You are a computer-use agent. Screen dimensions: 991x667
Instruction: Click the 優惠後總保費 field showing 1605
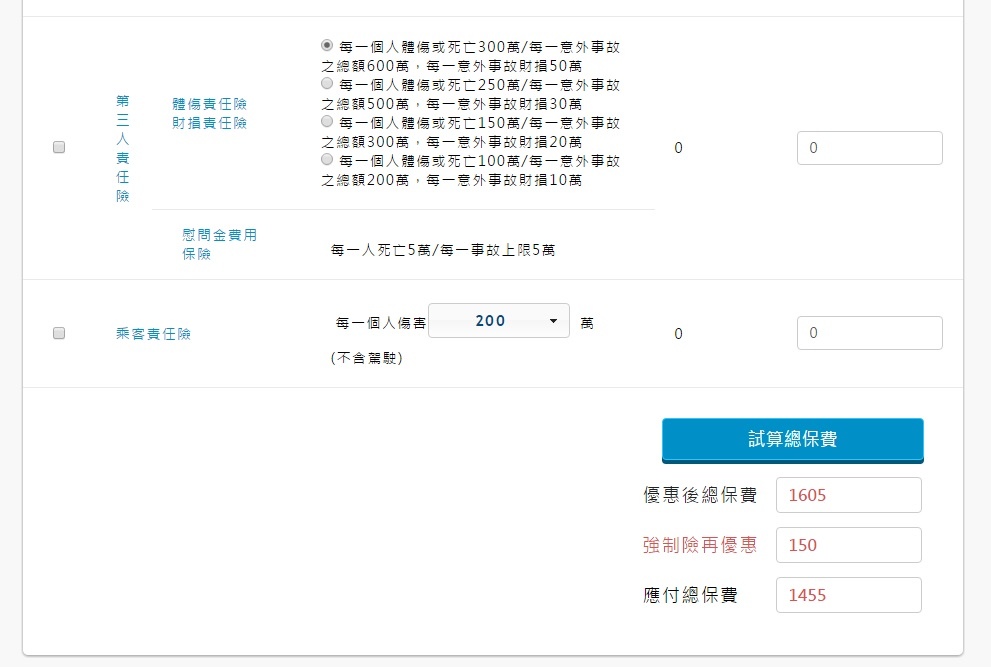(x=849, y=495)
